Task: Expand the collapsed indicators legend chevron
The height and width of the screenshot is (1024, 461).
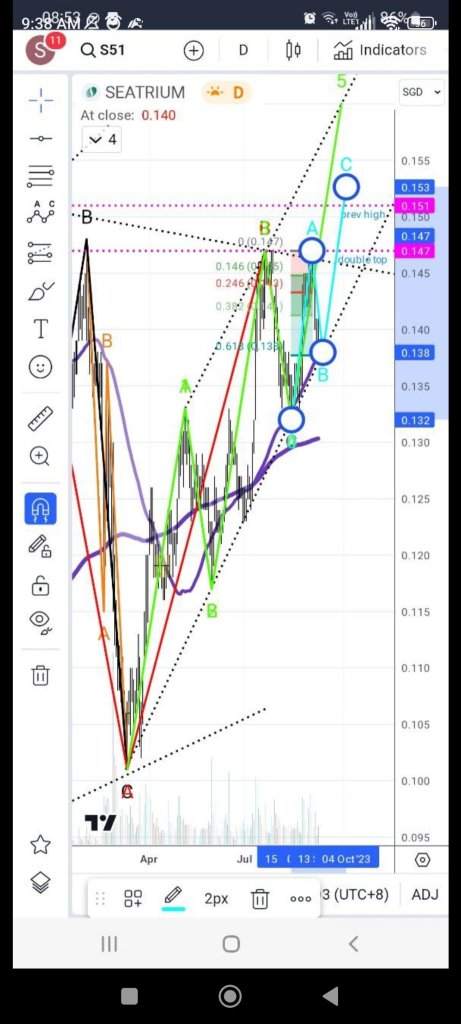Action: [x=103, y=139]
